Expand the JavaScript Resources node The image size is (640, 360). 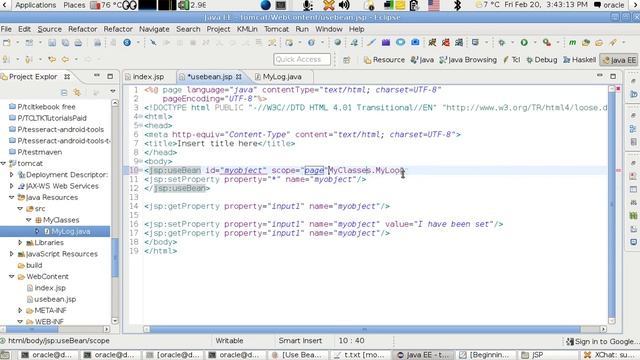(x=11, y=254)
